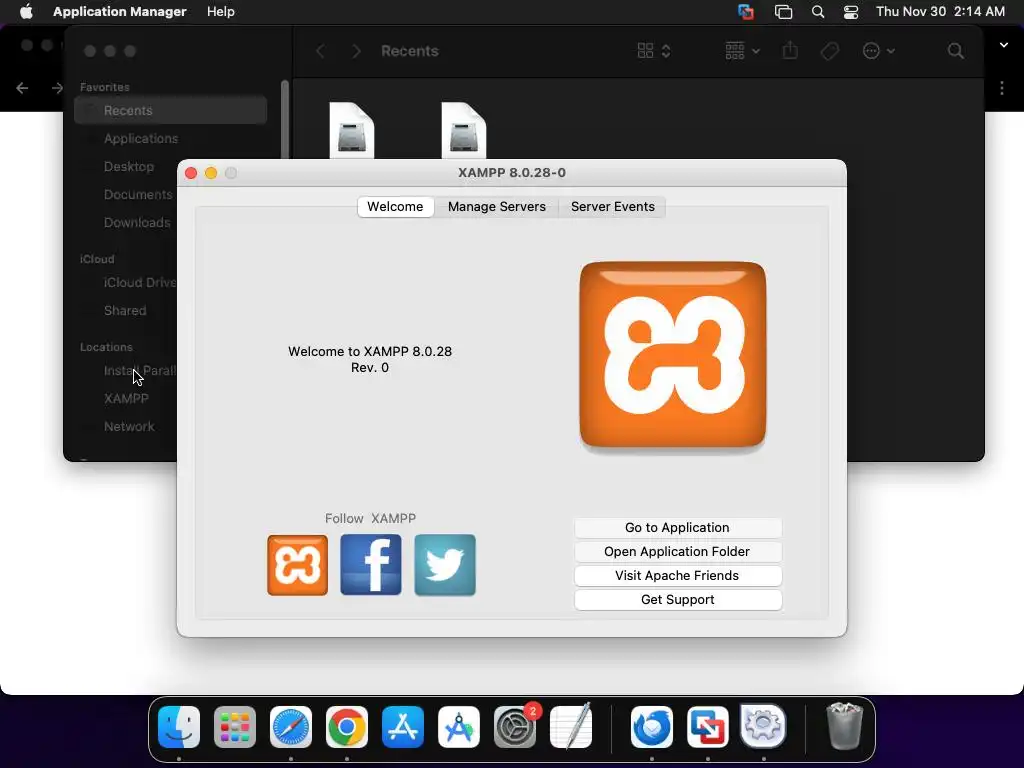Click browser back arrow behind Finder
Viewport: 1024px width, 768px height.
(x=22, y=88)
